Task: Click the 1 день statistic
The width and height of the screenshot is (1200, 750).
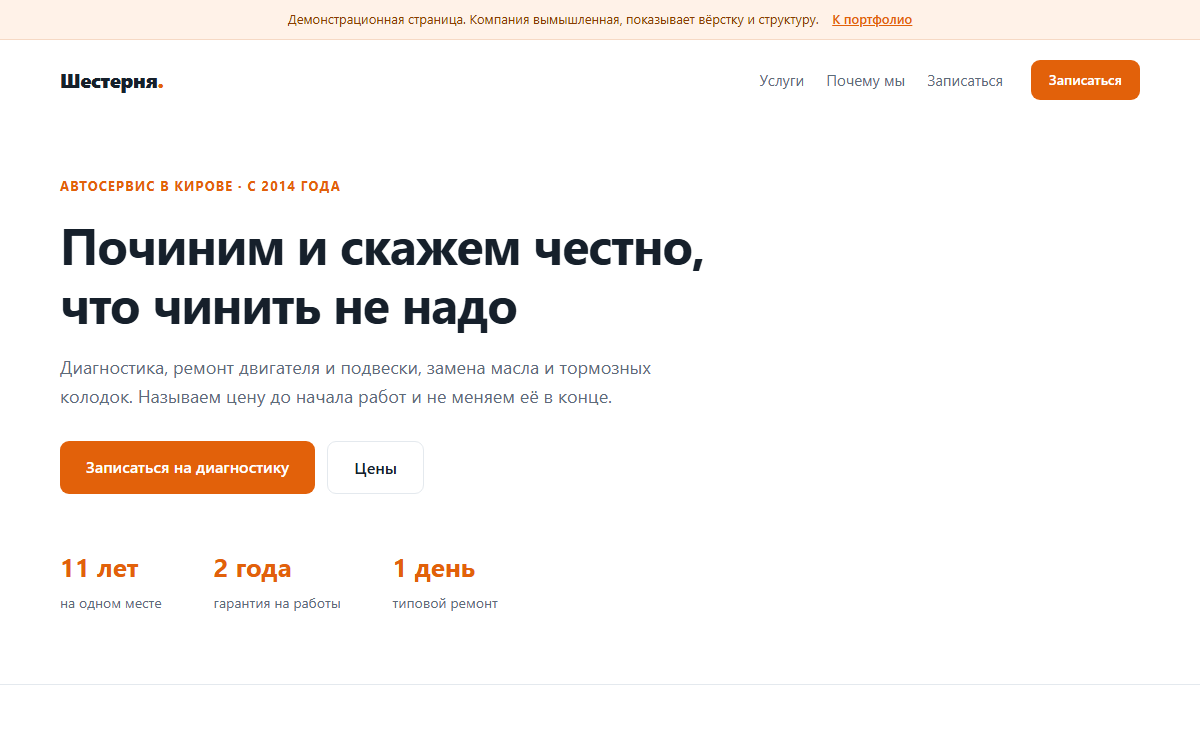Action: coord(434,569)
